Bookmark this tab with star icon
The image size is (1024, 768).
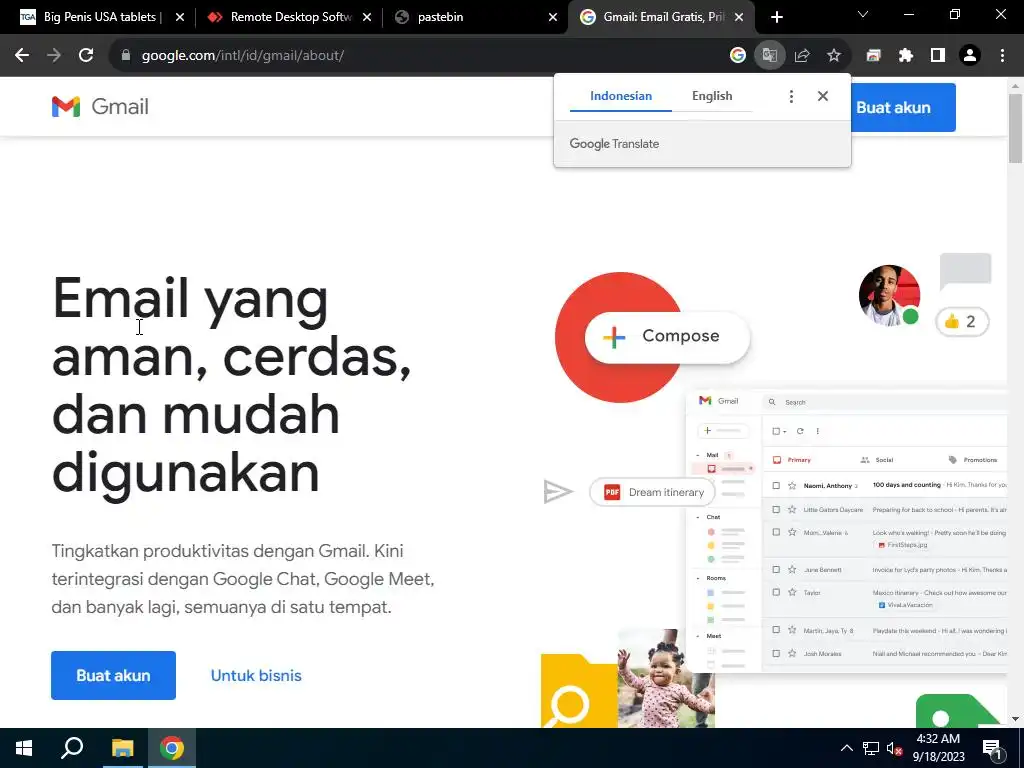point(834,56)
